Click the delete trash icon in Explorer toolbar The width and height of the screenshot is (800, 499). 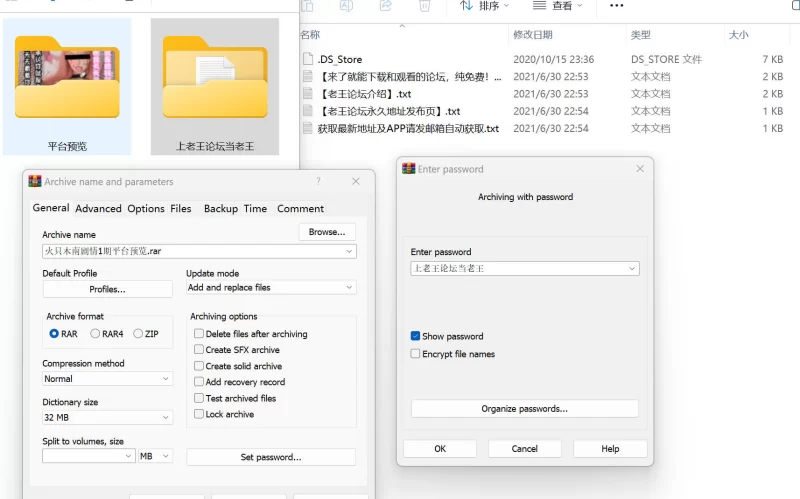click(x=424, y=6)
